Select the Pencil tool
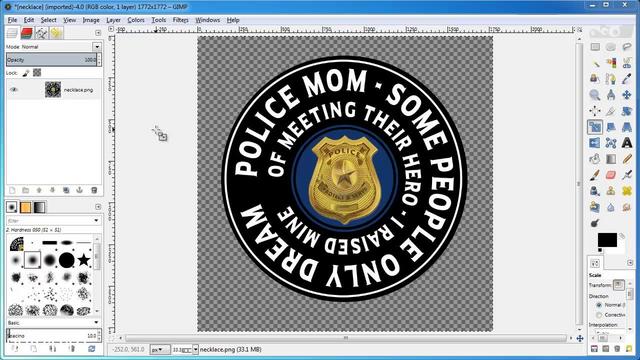The image size is (640, 360). (627, 159)
